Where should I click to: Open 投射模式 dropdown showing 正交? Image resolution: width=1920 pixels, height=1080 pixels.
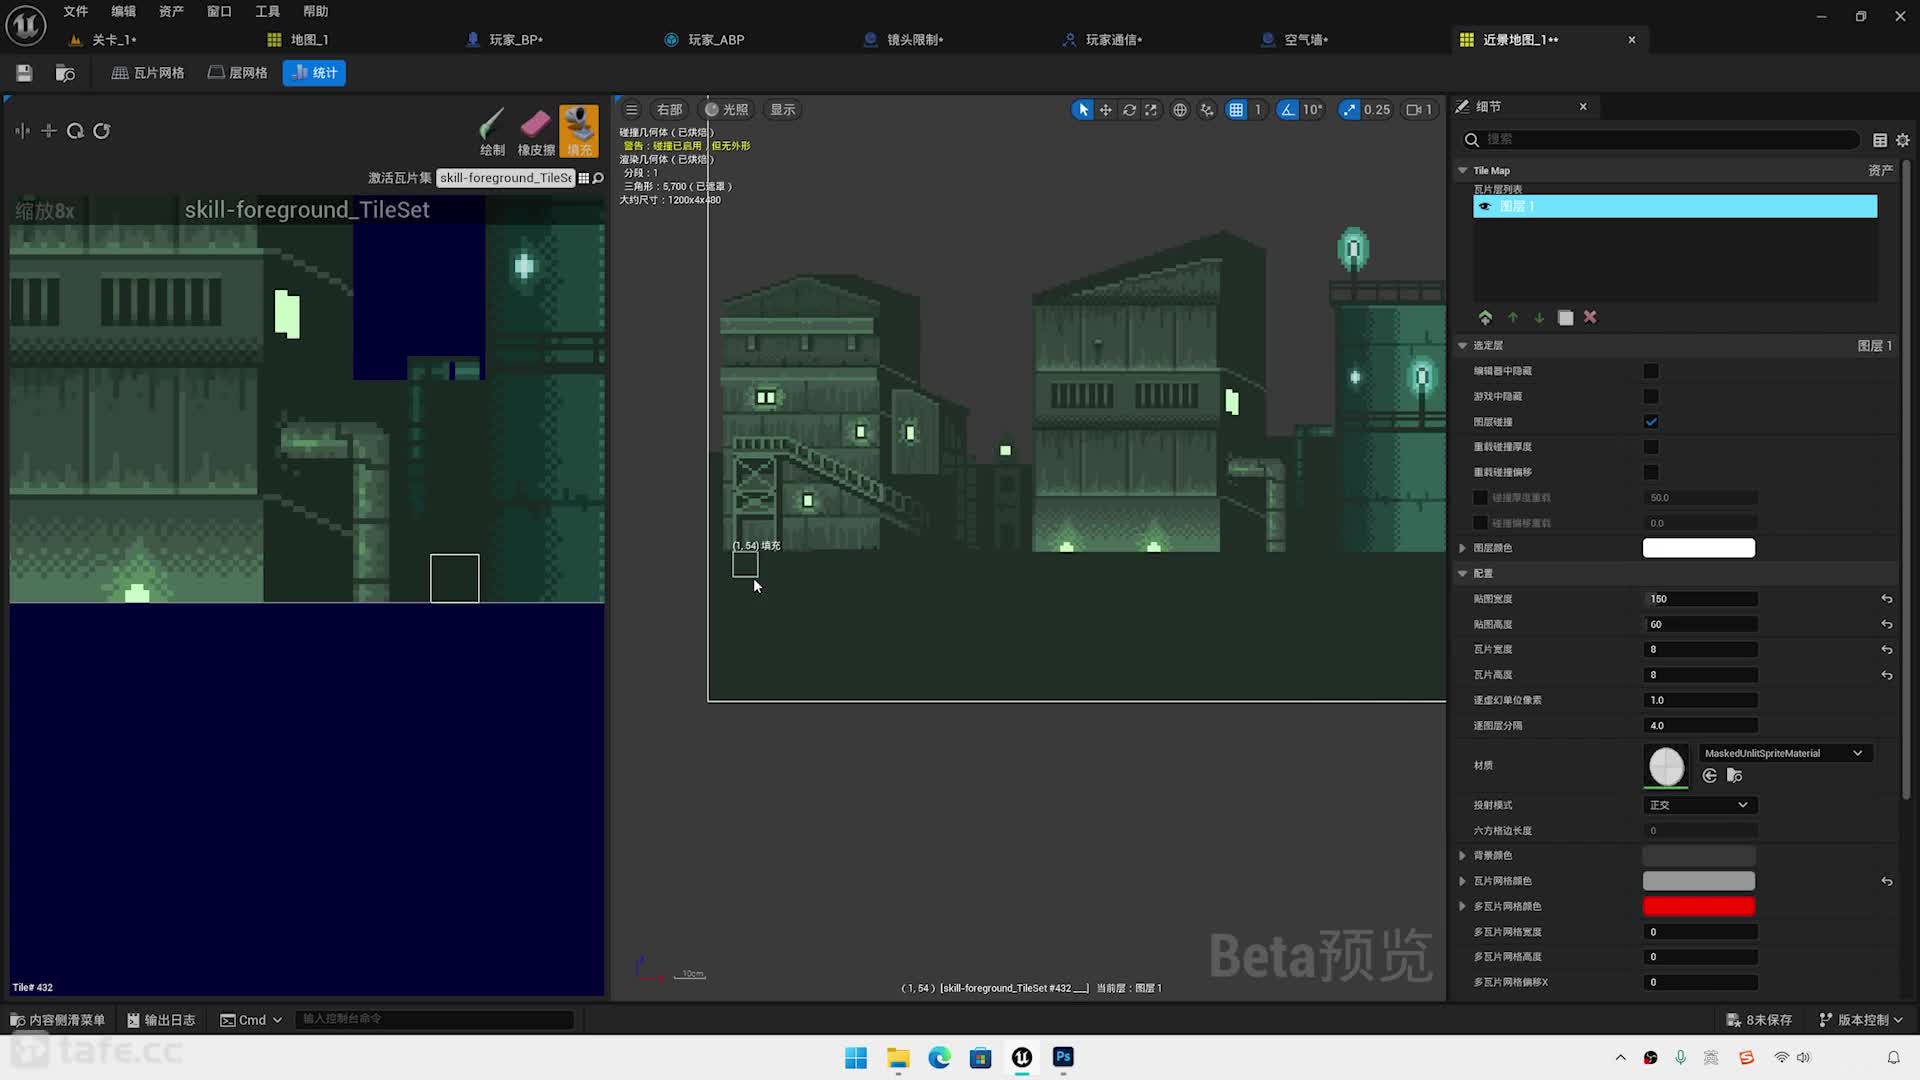point(1700,805)
